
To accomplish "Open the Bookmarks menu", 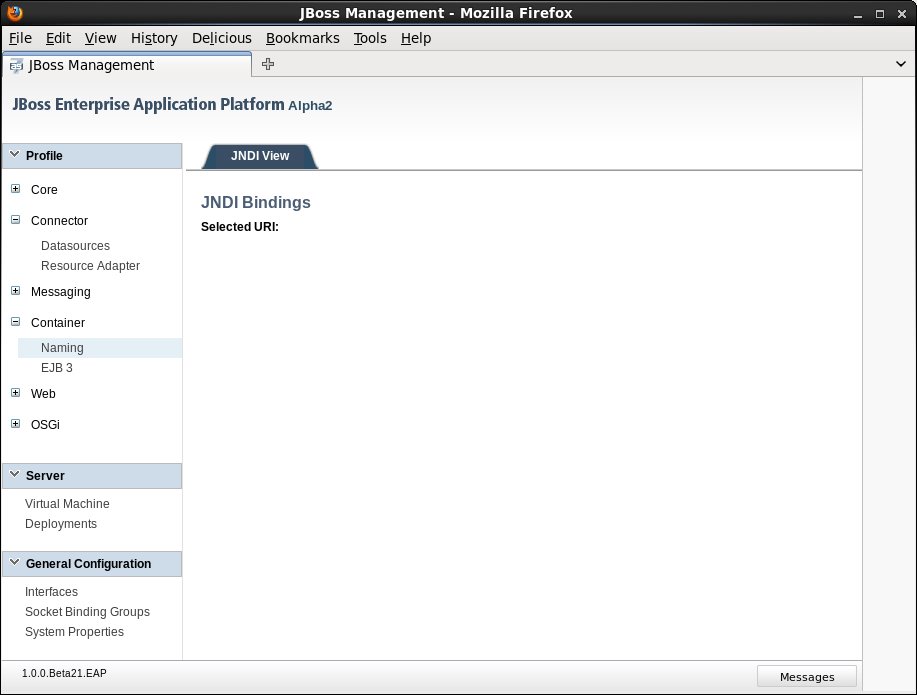I will [x=302, y=38].
